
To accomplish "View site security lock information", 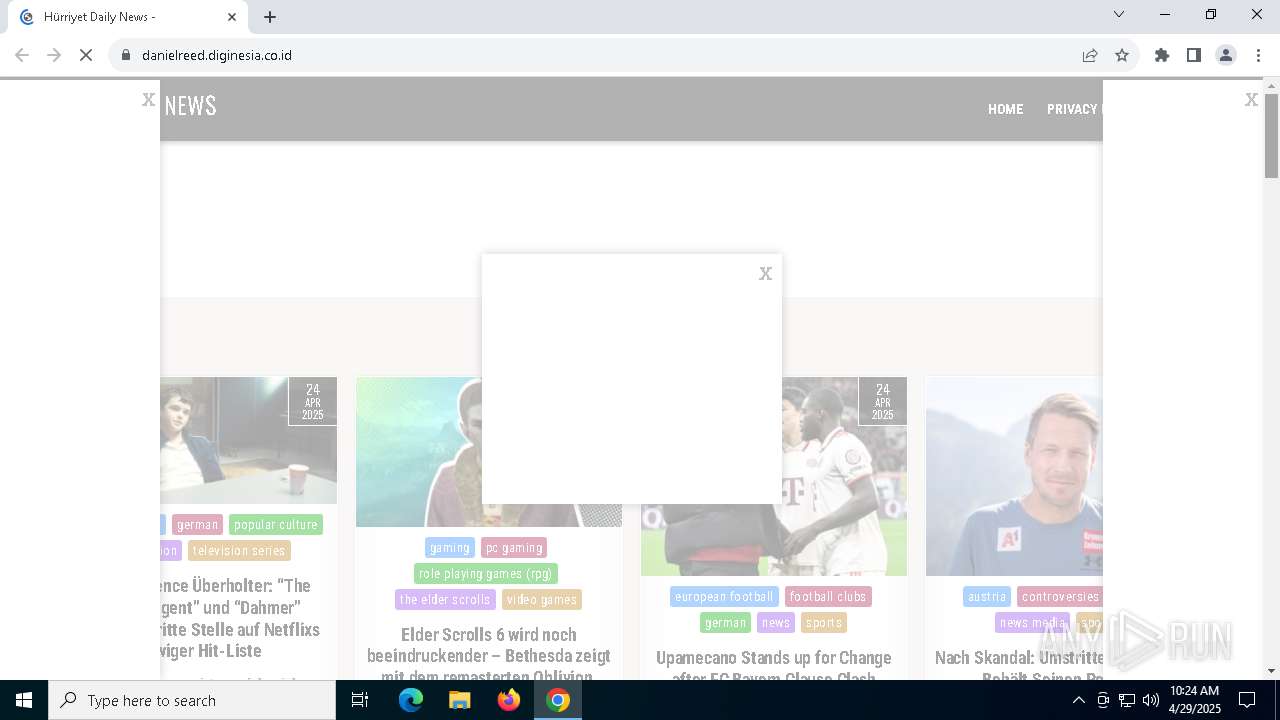I will click(126, 55).
